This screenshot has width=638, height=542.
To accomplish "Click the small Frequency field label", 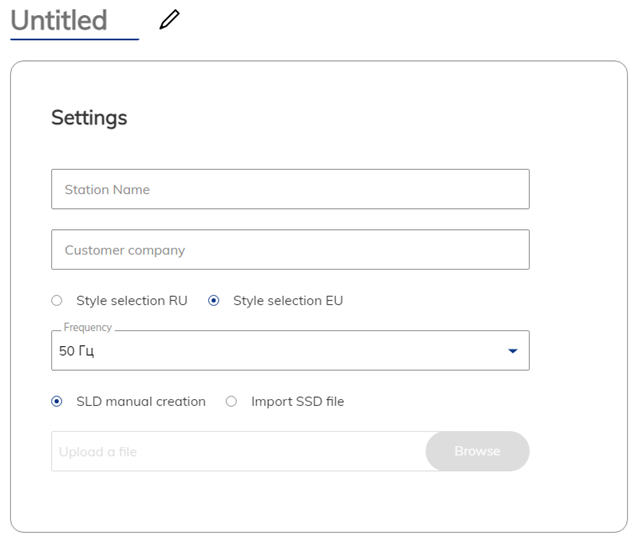I will pos(88,328).
